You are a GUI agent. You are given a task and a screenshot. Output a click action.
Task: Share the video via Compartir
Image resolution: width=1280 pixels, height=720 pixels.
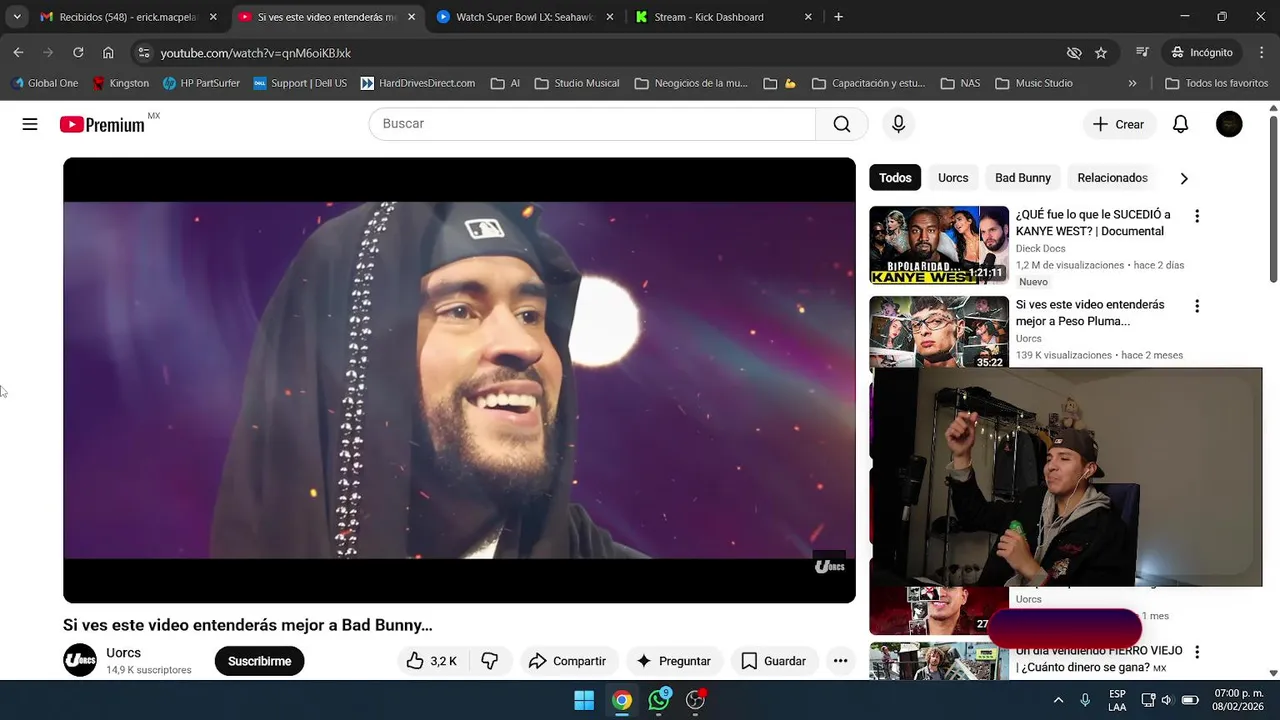[567, 661]
